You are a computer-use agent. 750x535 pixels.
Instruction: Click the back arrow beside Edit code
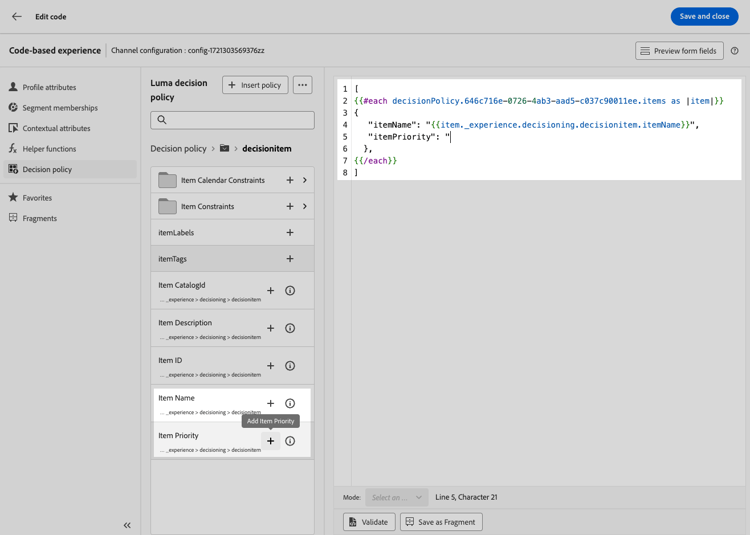(x=17, y=16)
